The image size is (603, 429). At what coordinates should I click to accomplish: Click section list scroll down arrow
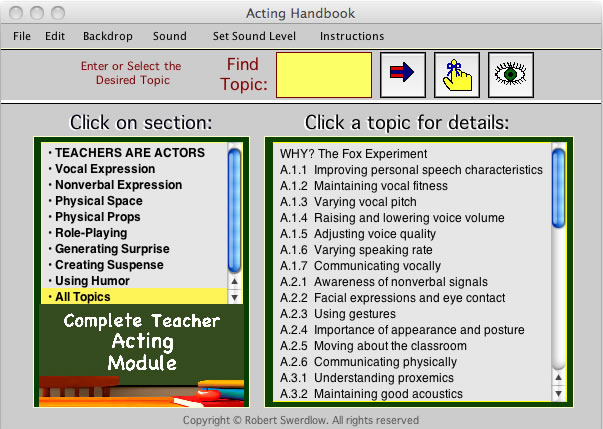coord(235,297)
